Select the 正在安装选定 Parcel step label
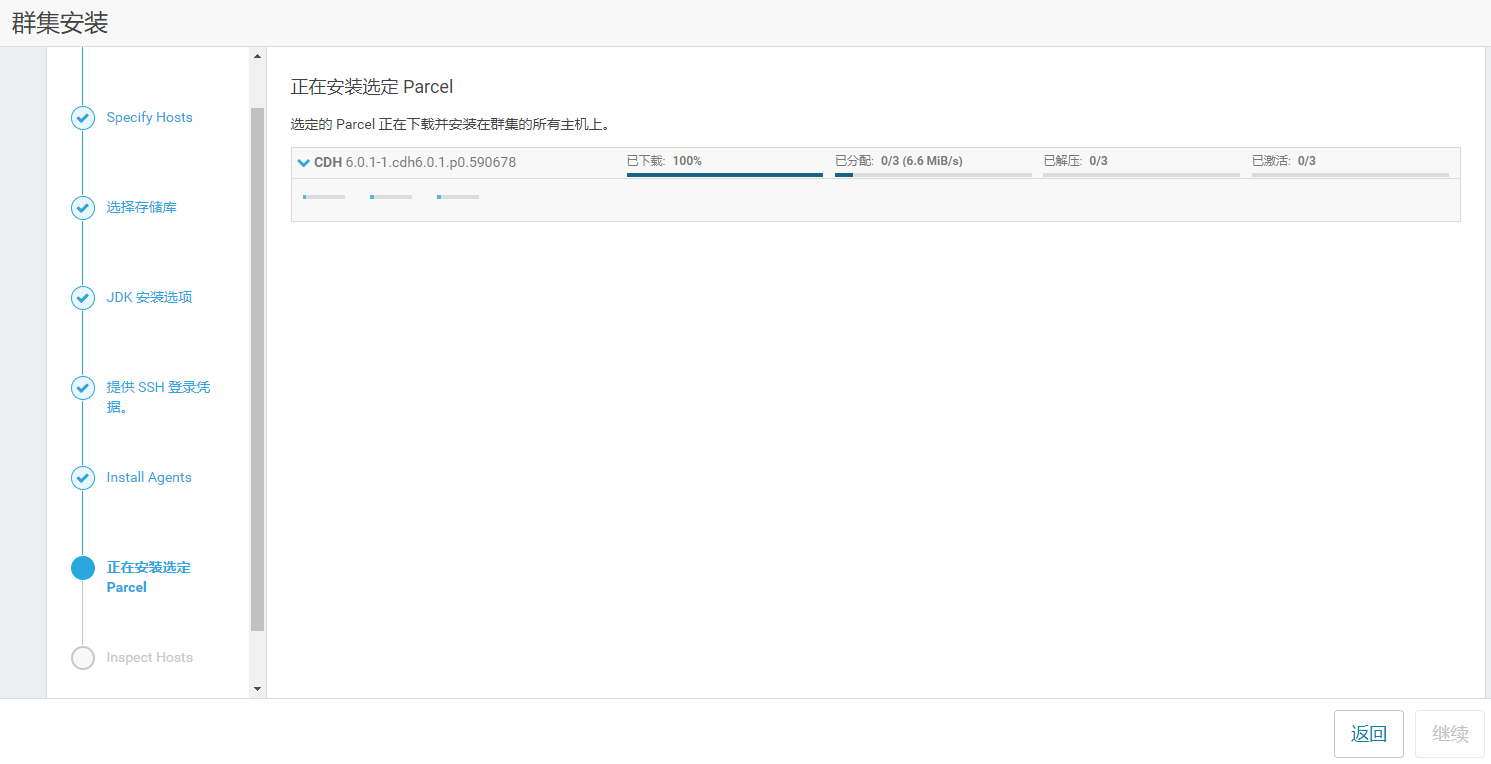1491x764 pixels. click(149, 577)
